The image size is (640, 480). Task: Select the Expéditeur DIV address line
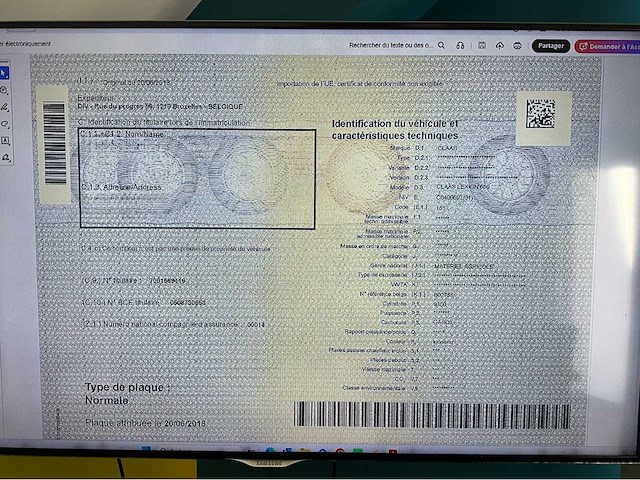coord(160,107)
